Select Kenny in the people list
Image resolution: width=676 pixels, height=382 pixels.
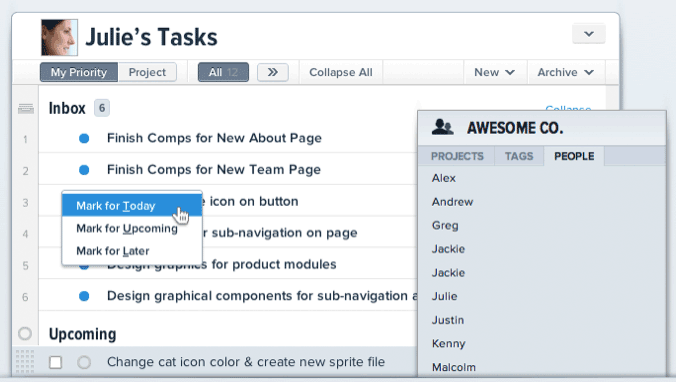pos(448,344)
